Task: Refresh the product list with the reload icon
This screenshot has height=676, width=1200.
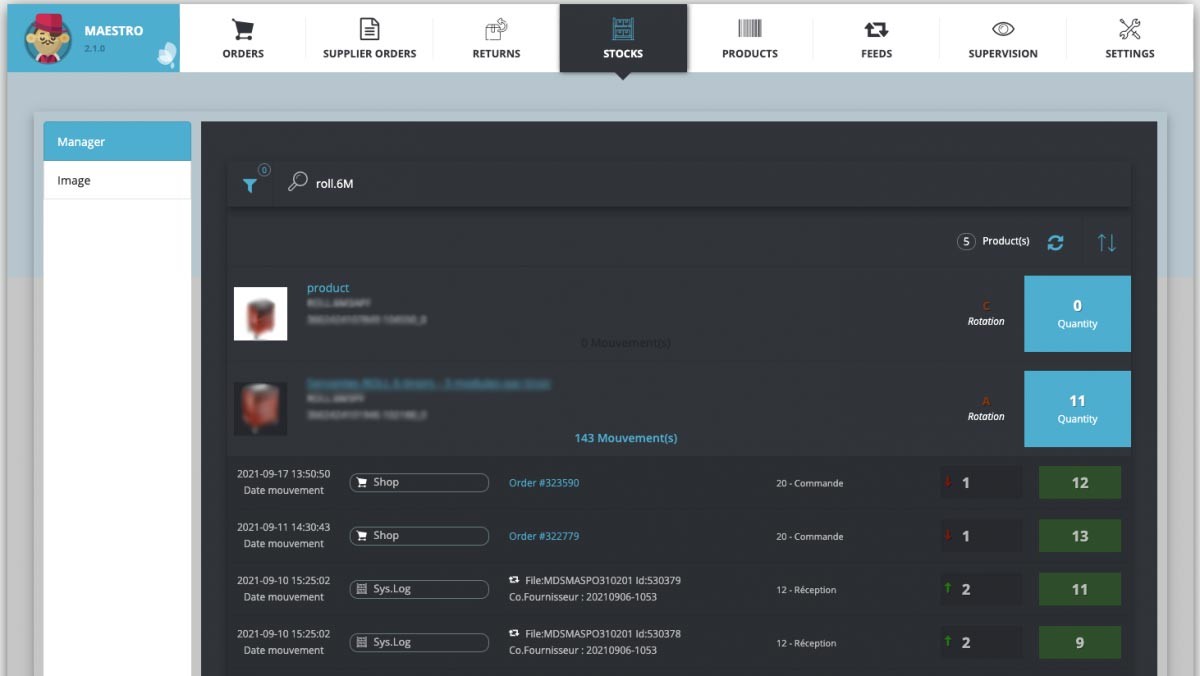Action: [1055, 242]
